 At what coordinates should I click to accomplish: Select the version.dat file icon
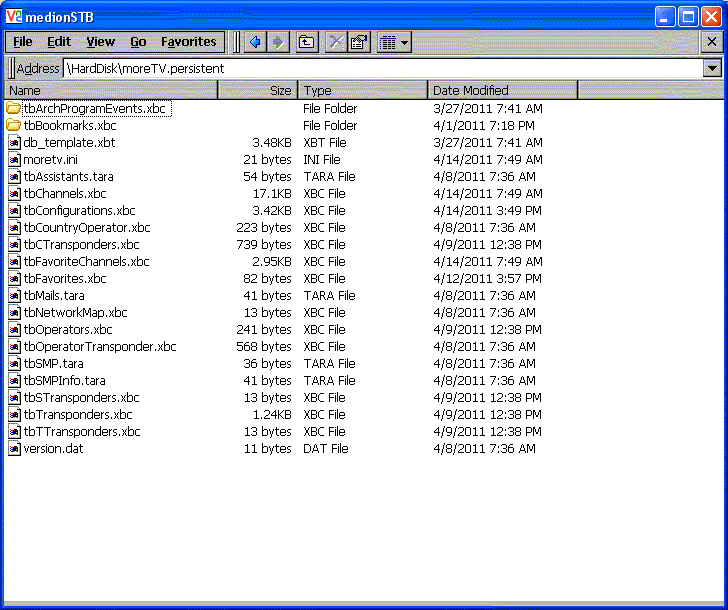click(x=14, y=448)
